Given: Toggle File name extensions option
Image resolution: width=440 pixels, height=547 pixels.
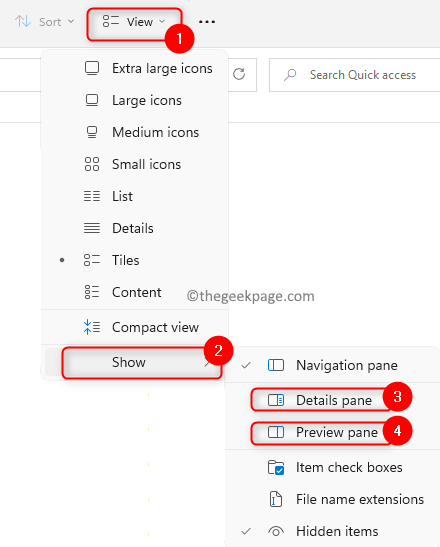Looking at the screenshot, I should (x=333, y=500).
